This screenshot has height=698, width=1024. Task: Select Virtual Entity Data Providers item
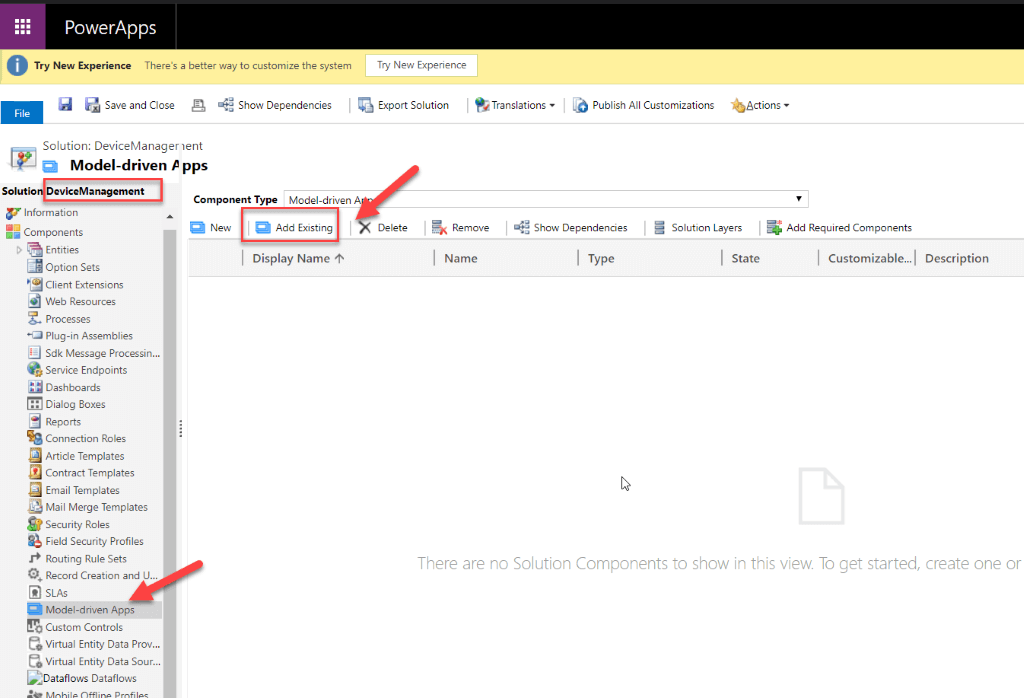pyautogui.click(x=103, y=644)
